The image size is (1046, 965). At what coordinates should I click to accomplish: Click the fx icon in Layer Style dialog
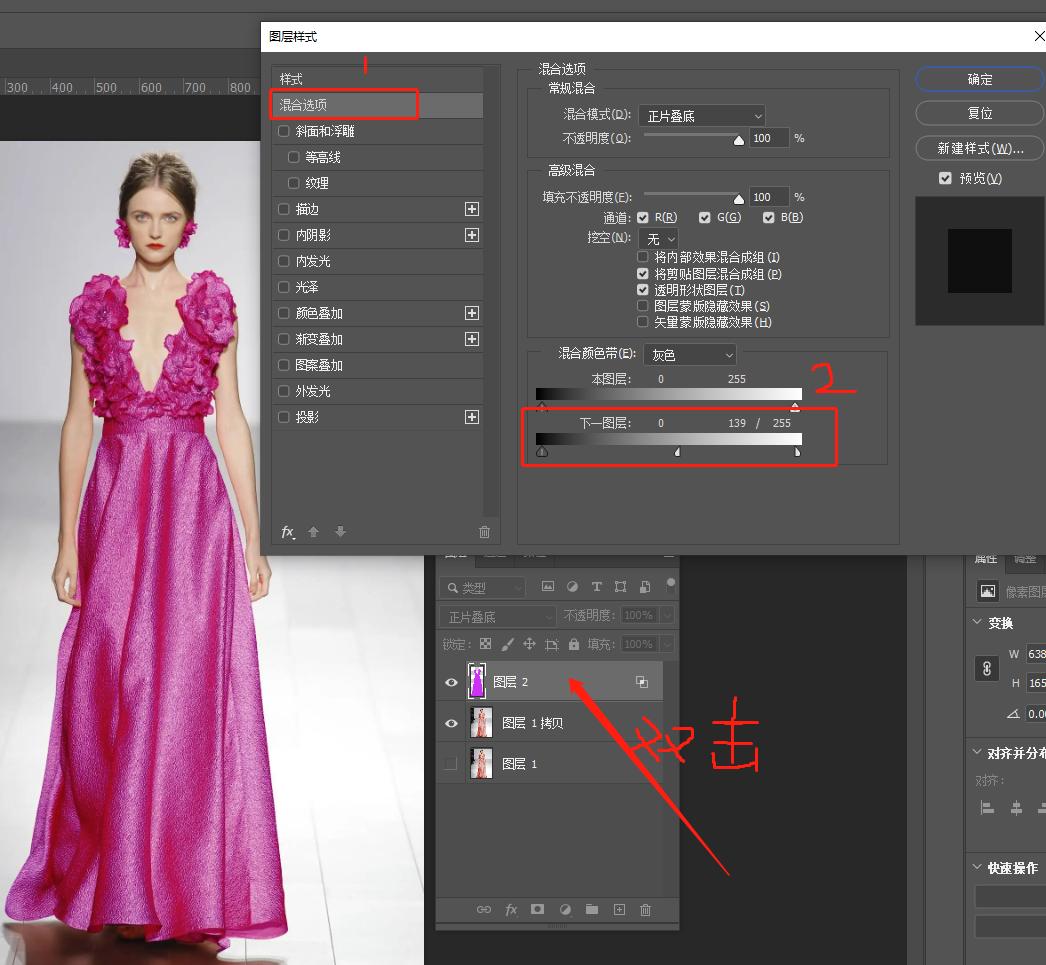point(288,532)
